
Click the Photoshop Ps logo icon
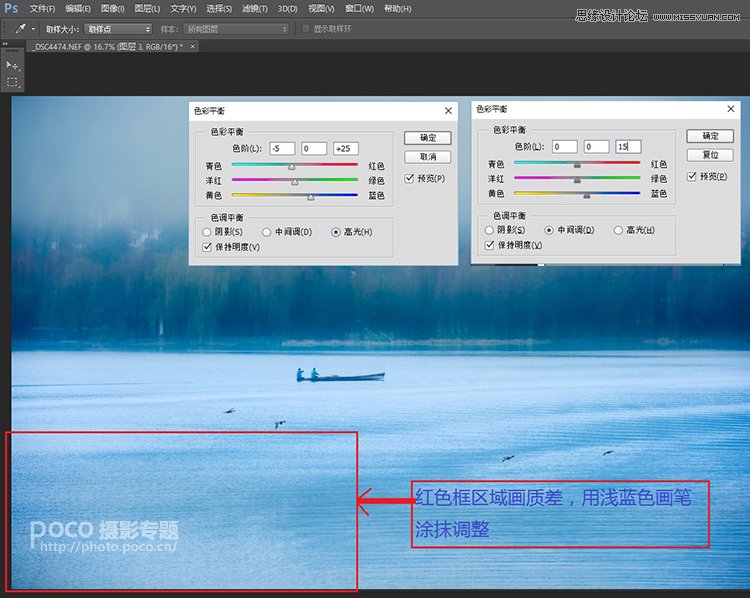point(11,8)
